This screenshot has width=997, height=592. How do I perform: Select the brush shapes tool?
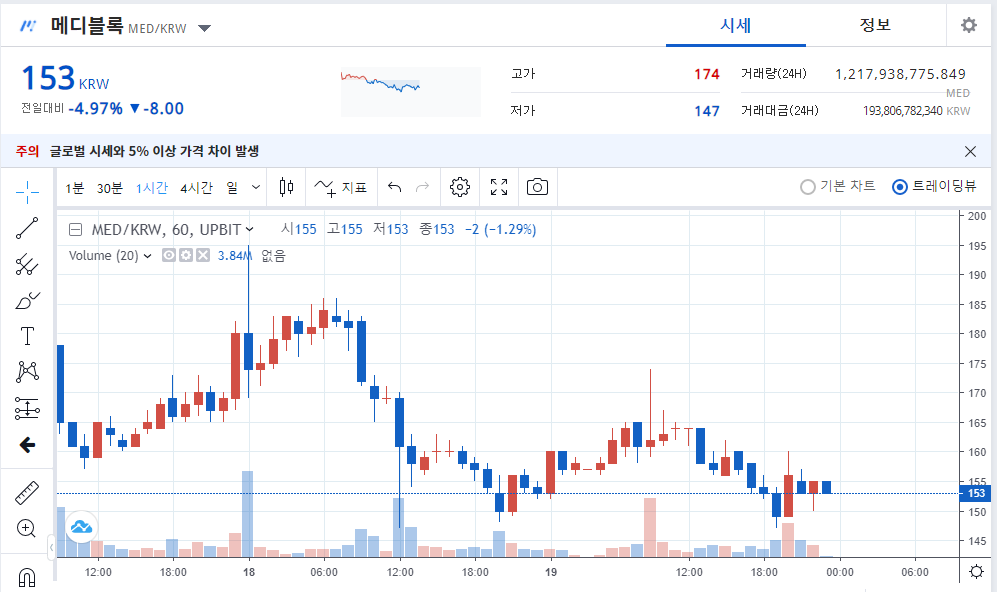click(x=27, y=300)
